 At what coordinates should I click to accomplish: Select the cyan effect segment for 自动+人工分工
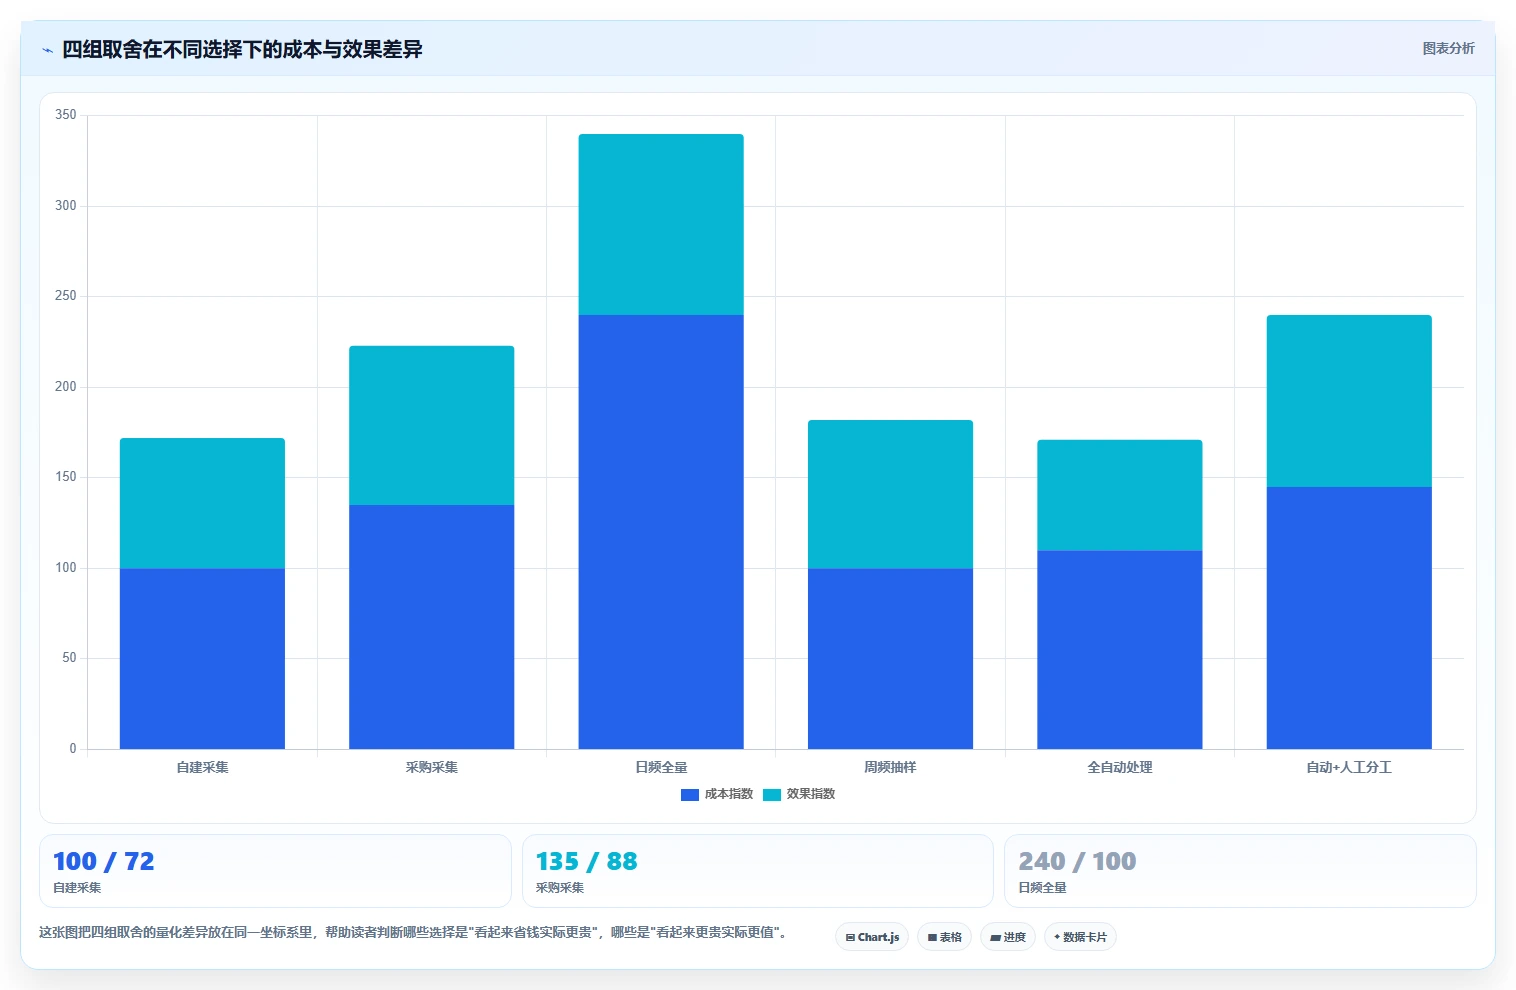(x=1349, y=401)
